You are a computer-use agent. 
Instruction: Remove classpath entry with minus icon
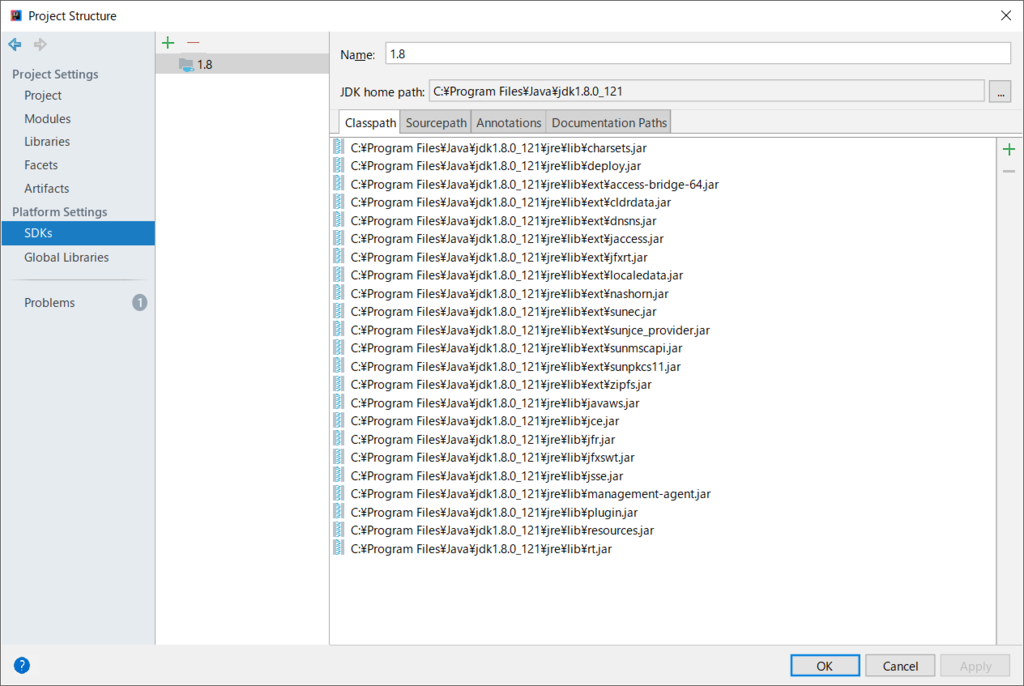coord(1009,171)
